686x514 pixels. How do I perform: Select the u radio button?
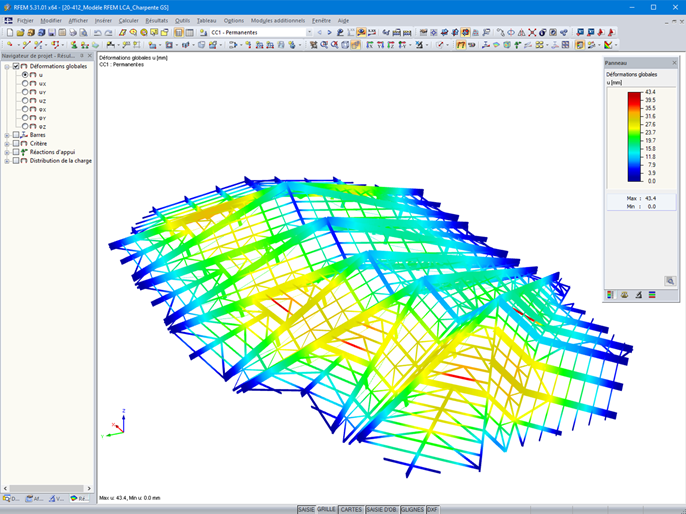pos(25,75)
